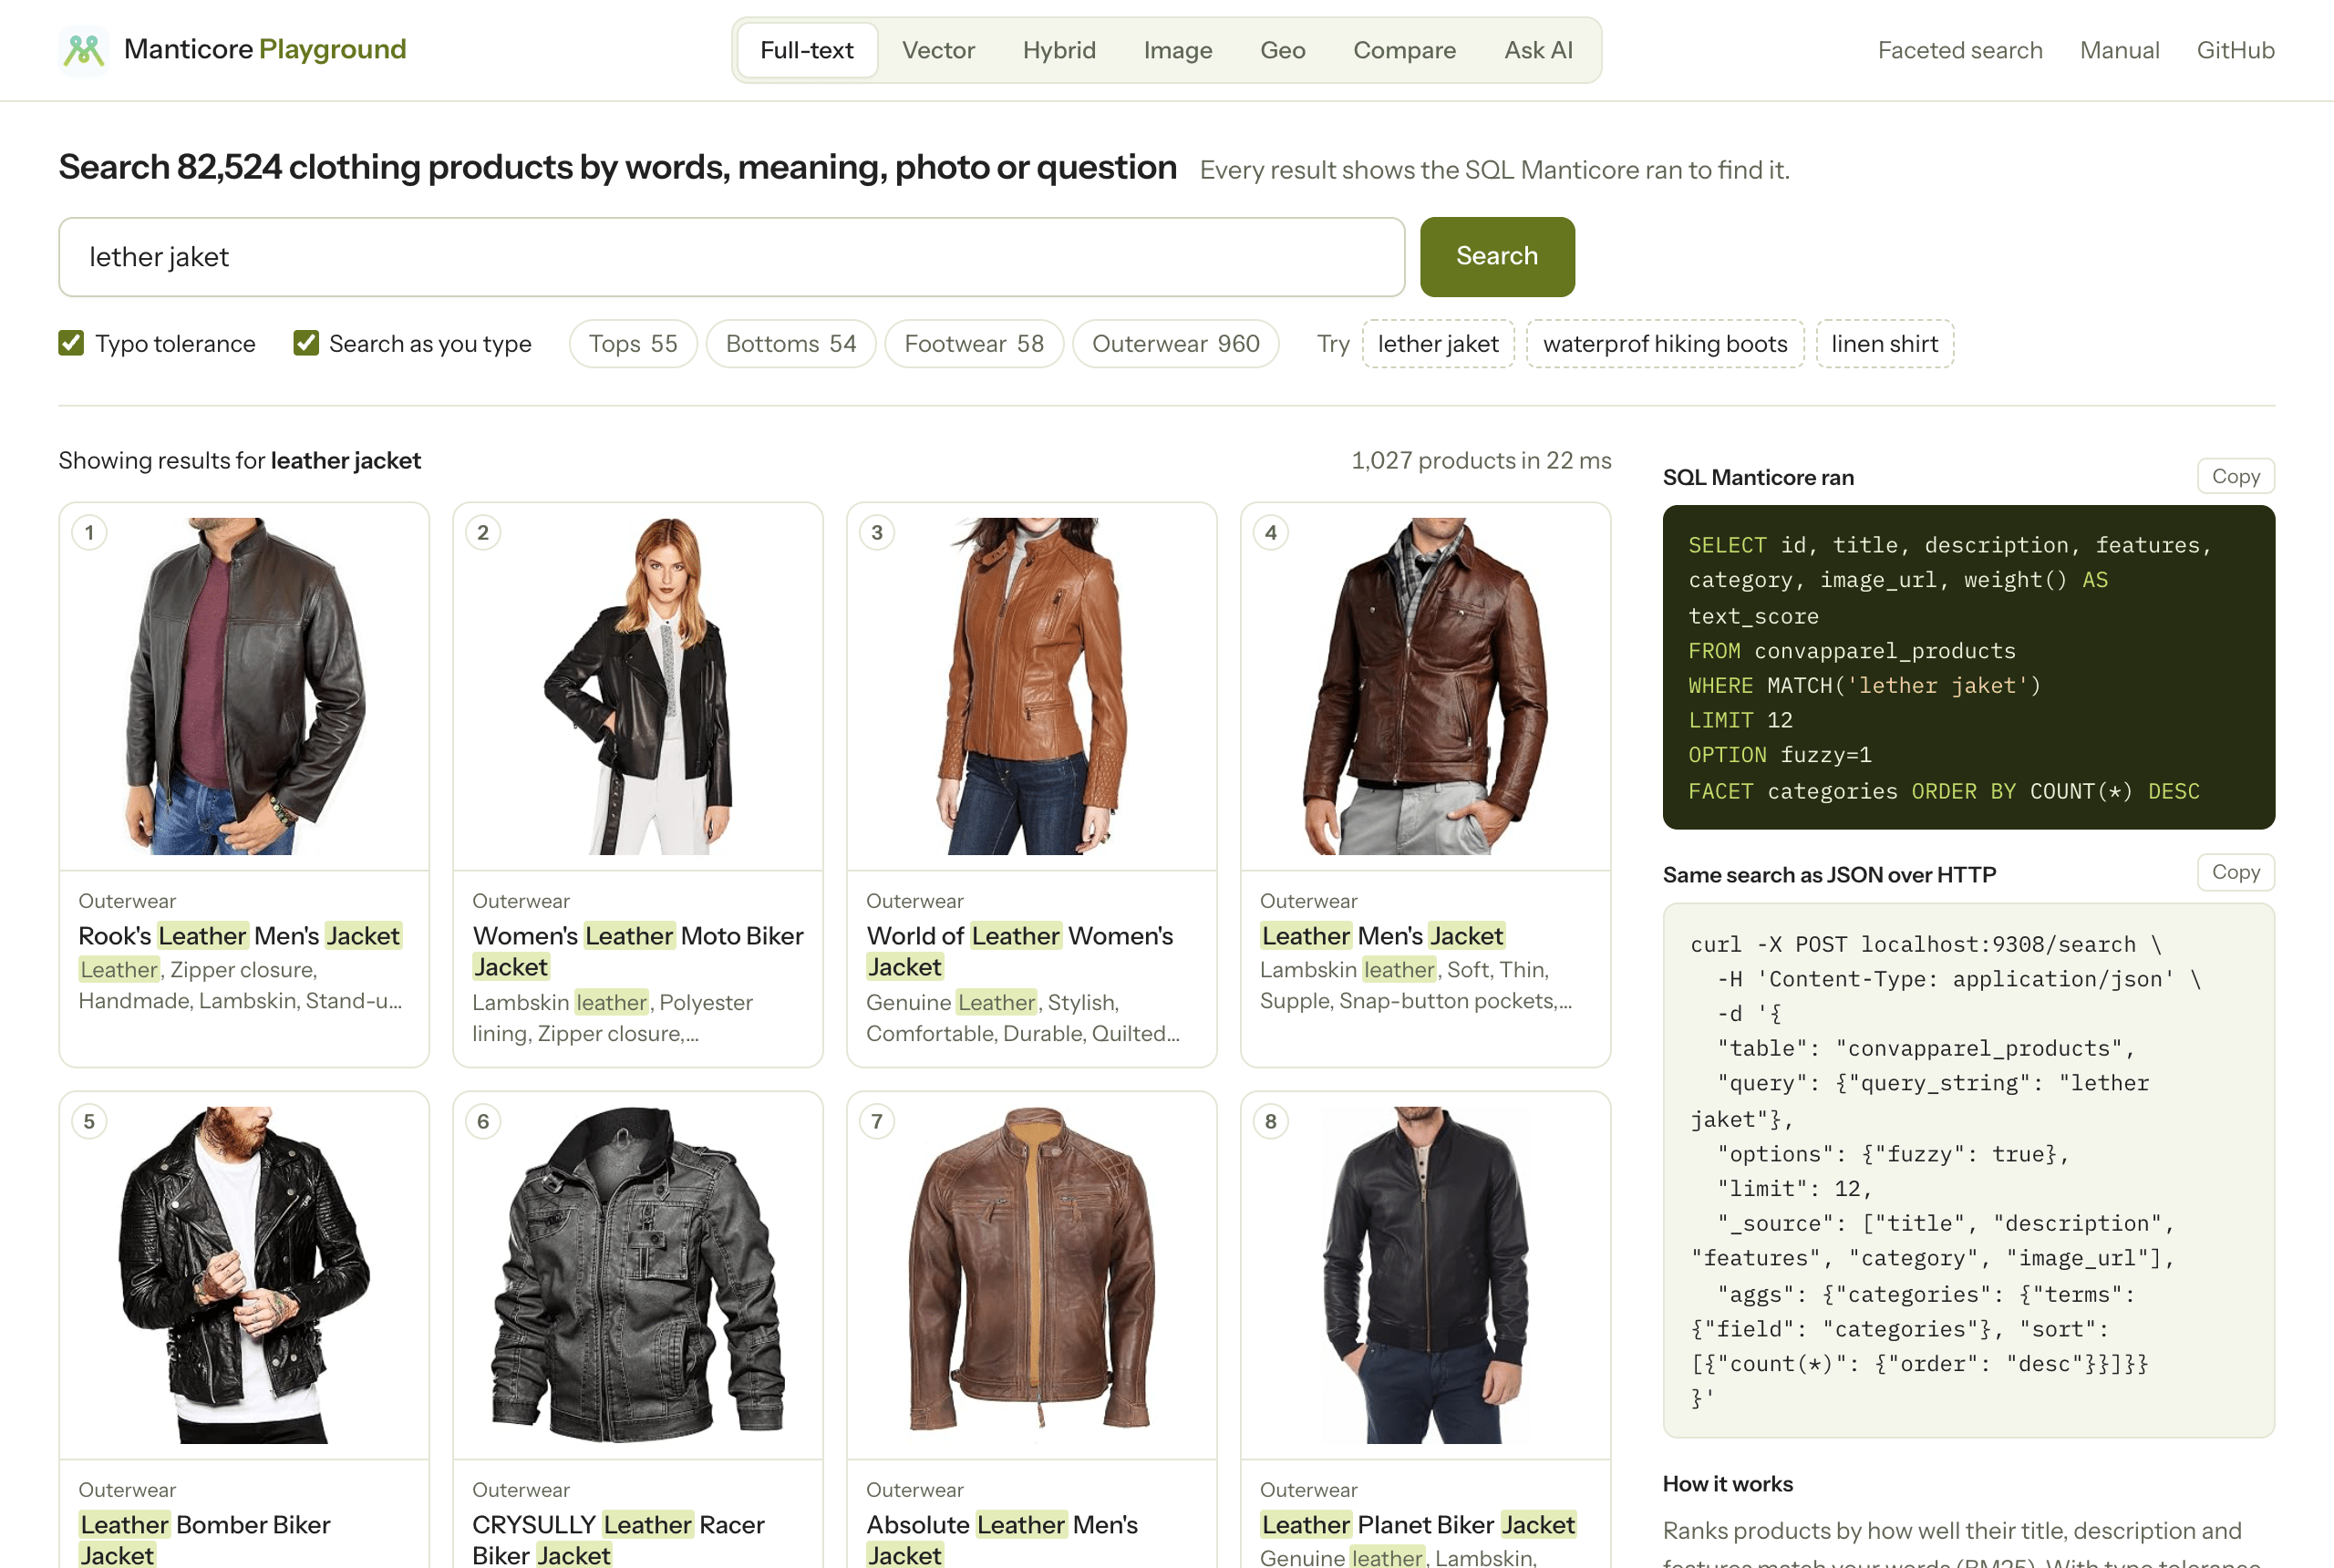Open World of Leather Women's Jacket image
Image resolution: width=2334 pixels, height=1568 pixels.
click(x=1032, y=686)
